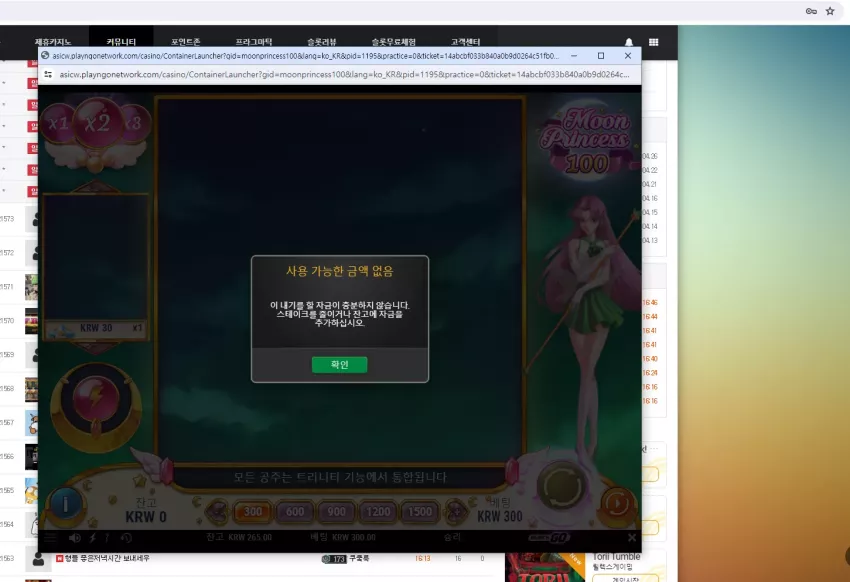Open game history clock icon
The width and height of the screenshot is (850, 582).
point(126,538)
